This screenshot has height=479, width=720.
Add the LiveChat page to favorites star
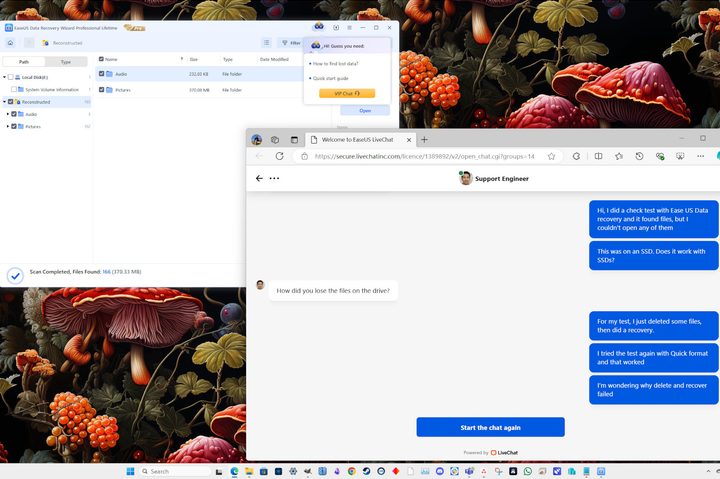coord(551,156)
